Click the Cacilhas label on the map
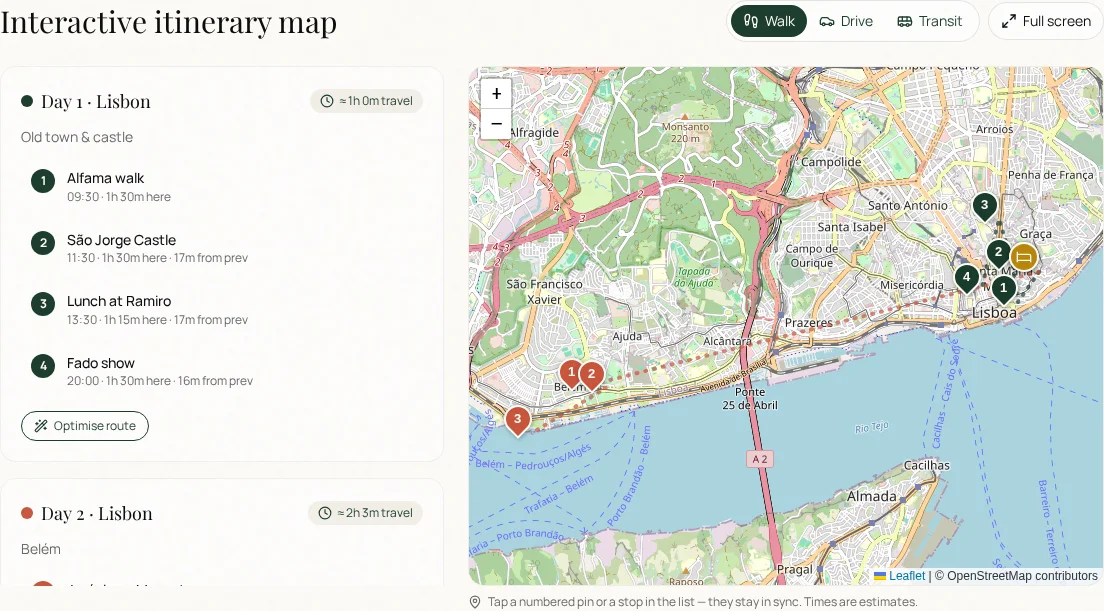This screenshot has height=611, width=1104. pyautogui.click(x=927, y=465)
